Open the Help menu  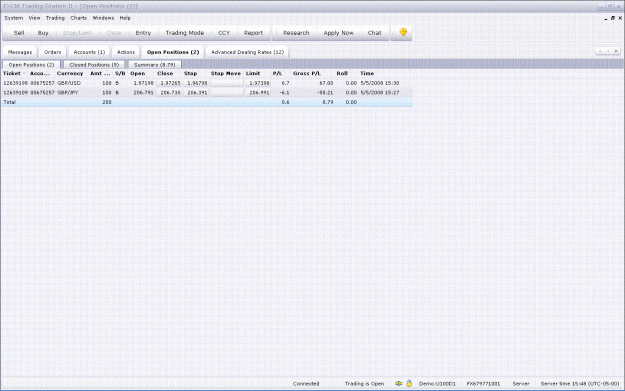(x=125, y=18)
